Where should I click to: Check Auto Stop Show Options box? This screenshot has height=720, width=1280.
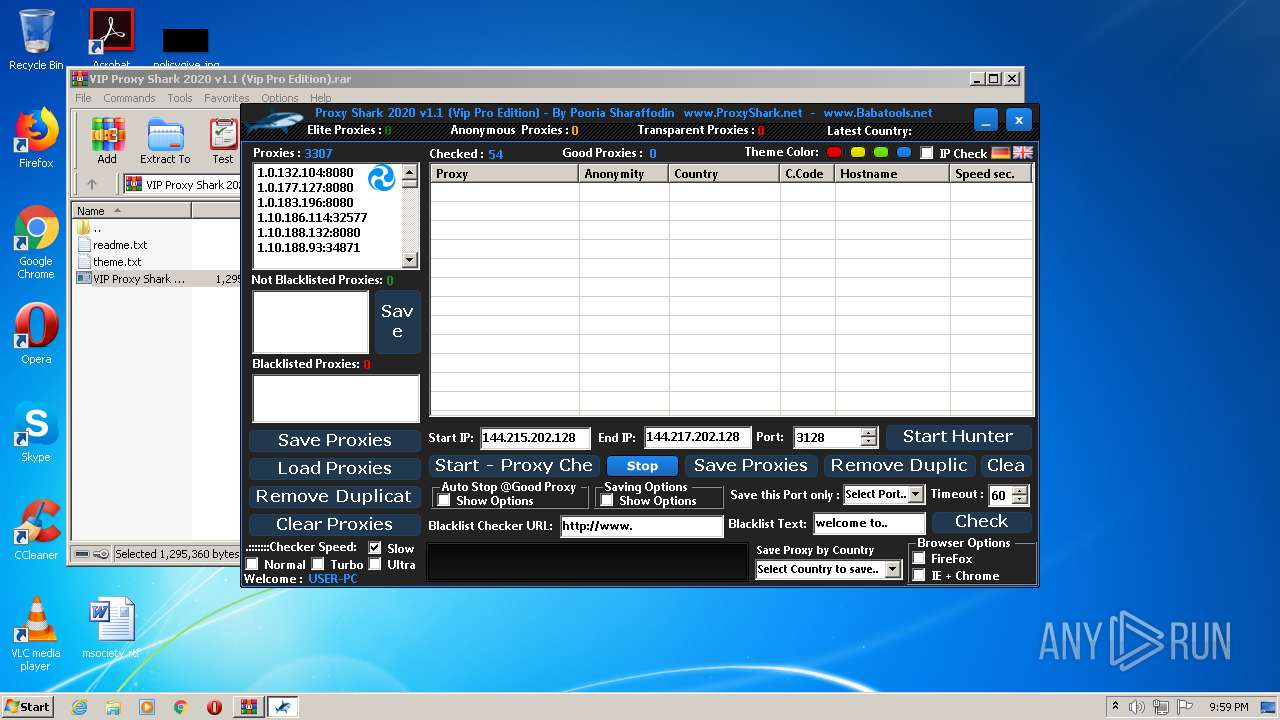[444, 501]
